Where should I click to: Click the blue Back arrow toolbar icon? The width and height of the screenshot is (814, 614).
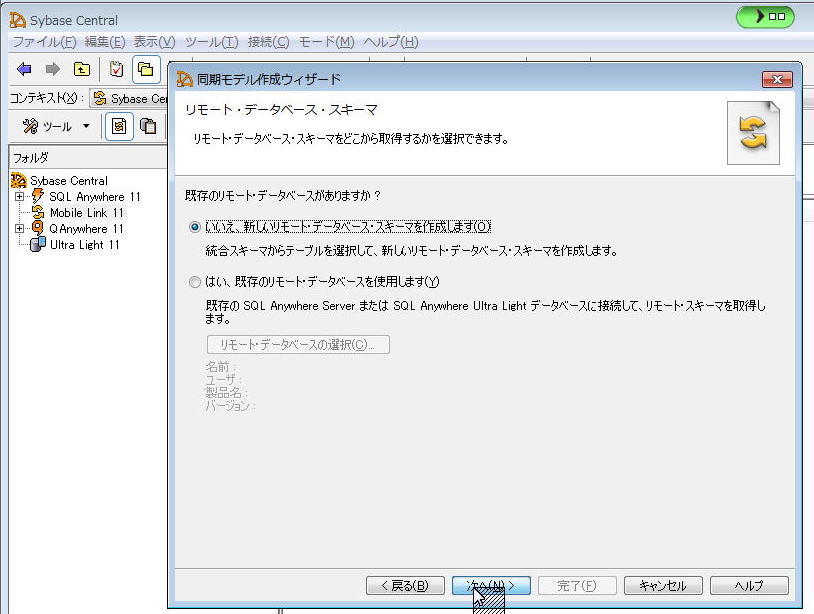pyautogui.click(x=24, y=69)
